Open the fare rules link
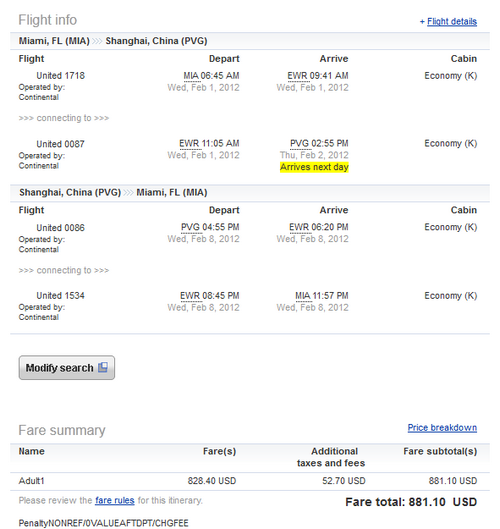 pyautogui.click(x=115, y=500)
